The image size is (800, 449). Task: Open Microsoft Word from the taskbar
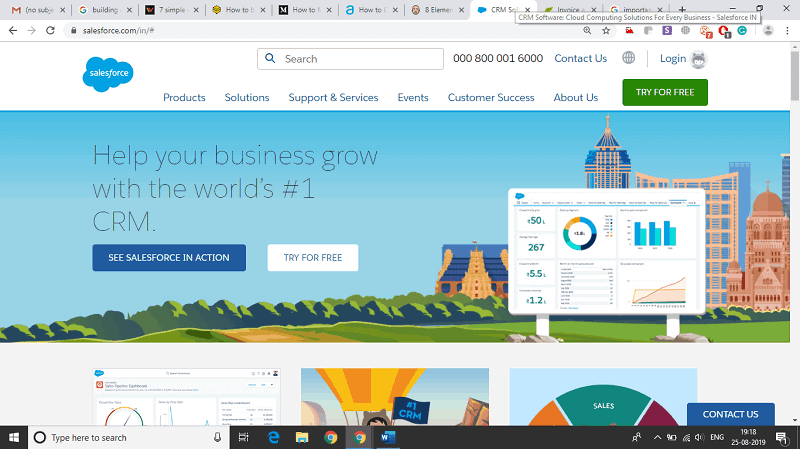pyautogui.click(x=388, y=437)
